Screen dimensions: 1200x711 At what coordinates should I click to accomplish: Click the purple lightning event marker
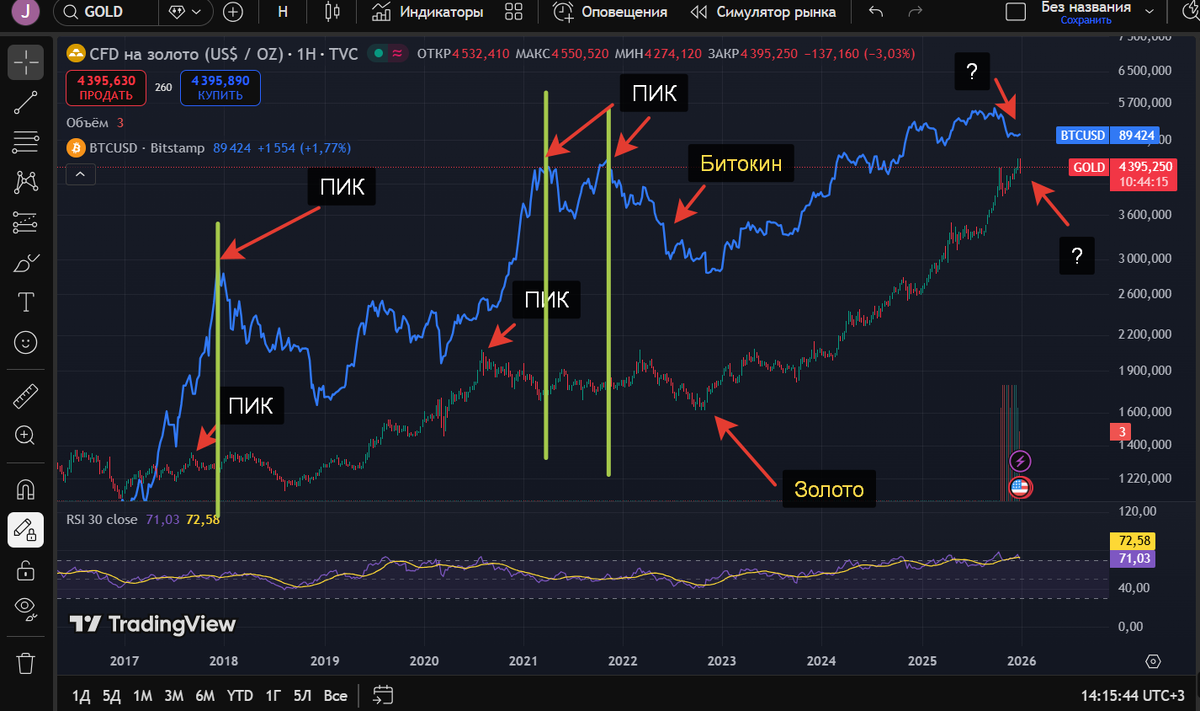(x=1020, y=461)
